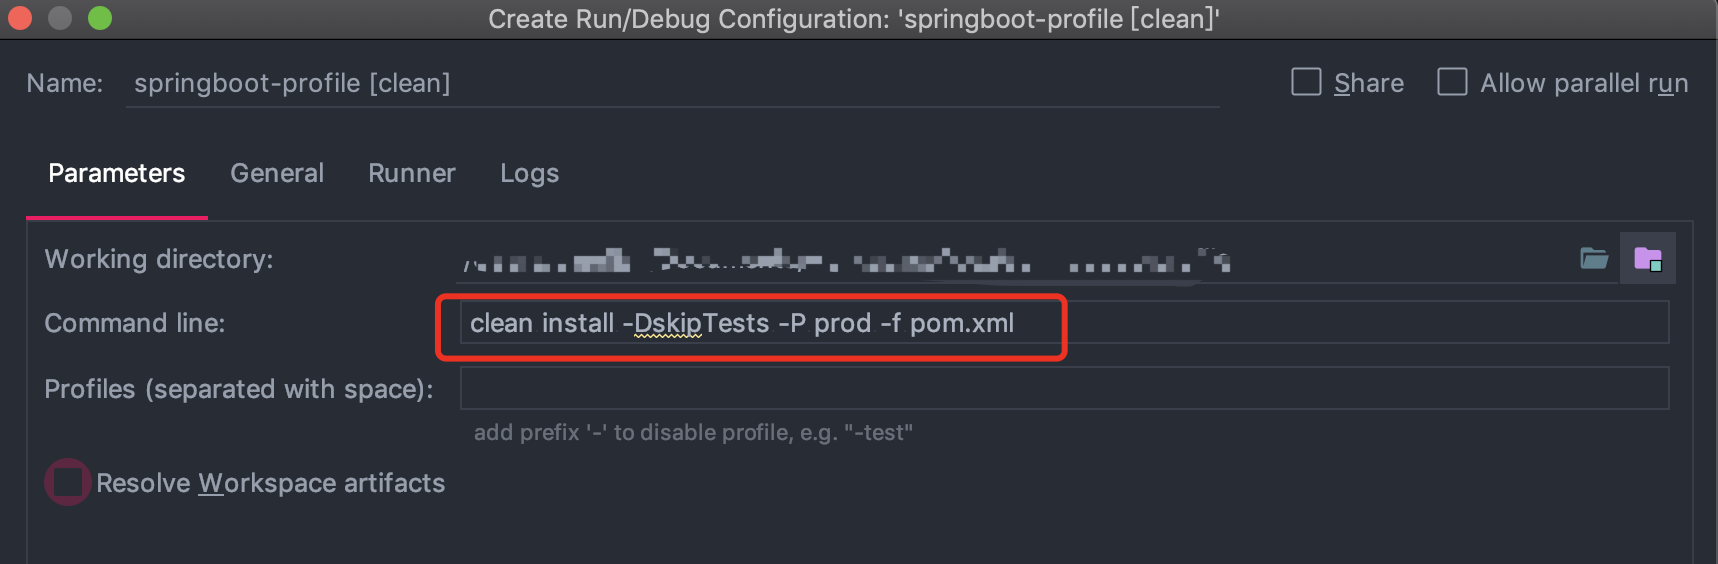
Task: Click the empty Profiles input field
Action: tap(1063, 388)
